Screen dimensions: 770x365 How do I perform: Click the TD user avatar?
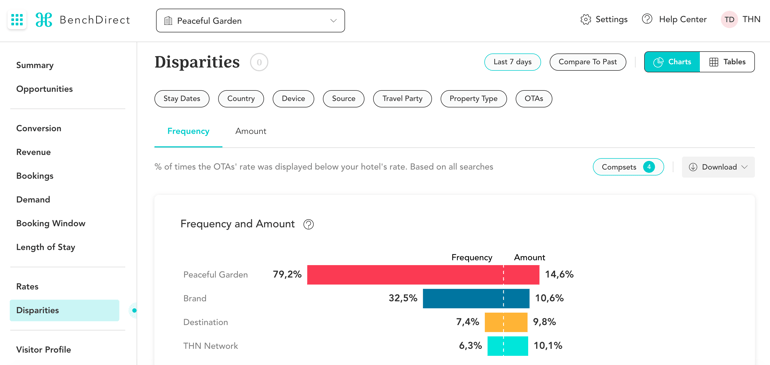click(x=729, y=20)
